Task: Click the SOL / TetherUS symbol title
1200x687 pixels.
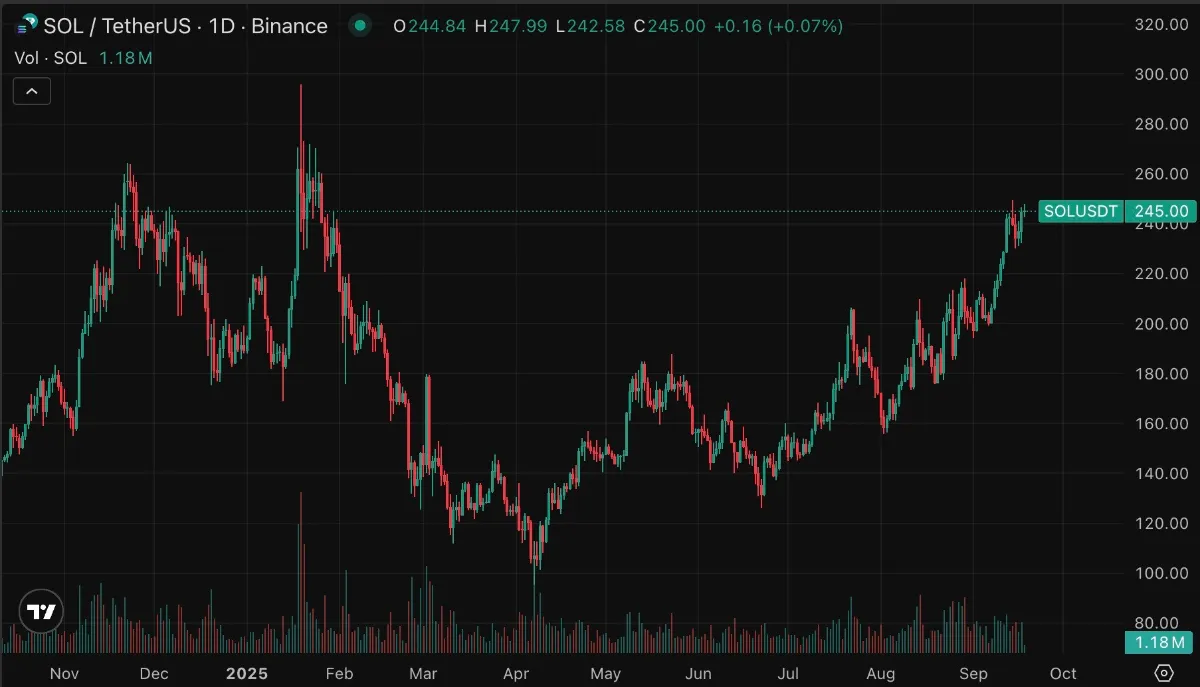Action: [186, 26]
